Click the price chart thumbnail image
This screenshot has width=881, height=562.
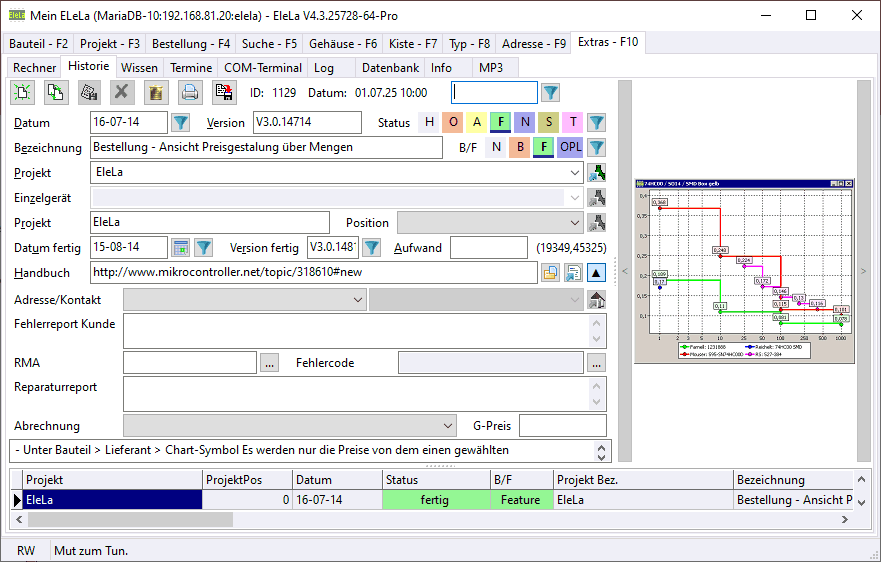pyautogui.click(x=746, y=270)
